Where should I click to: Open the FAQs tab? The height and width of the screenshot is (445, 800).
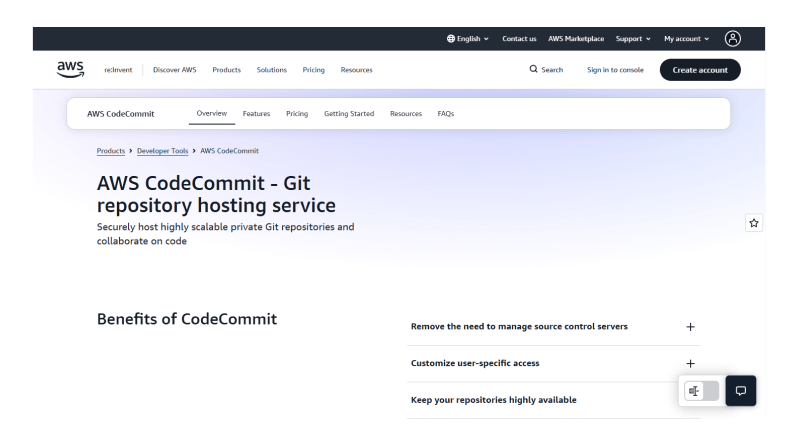446,114
